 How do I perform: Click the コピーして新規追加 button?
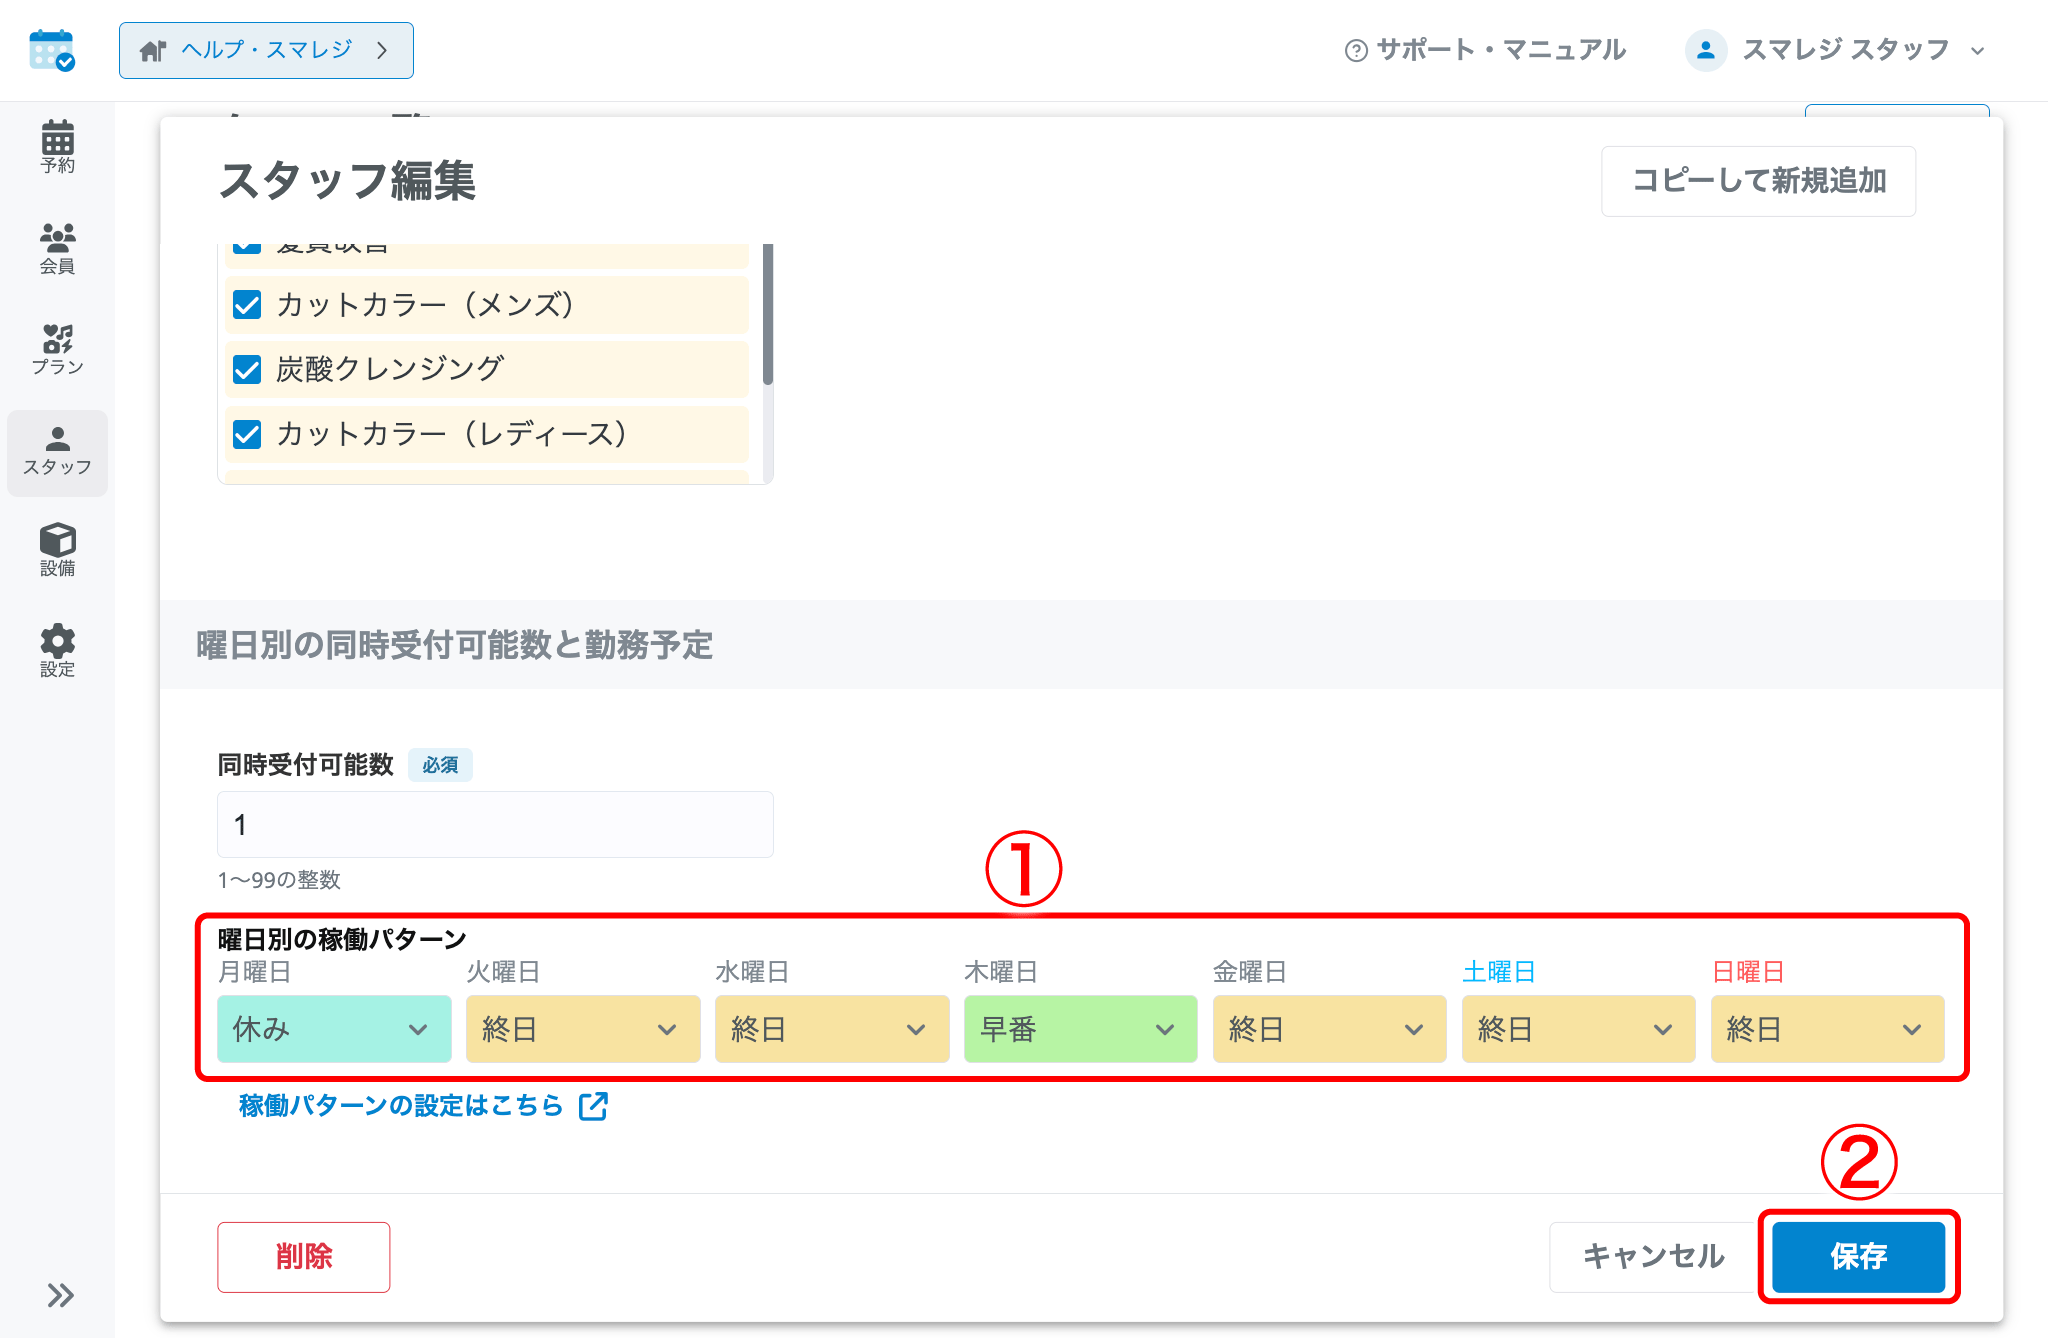click(1759, 181)
